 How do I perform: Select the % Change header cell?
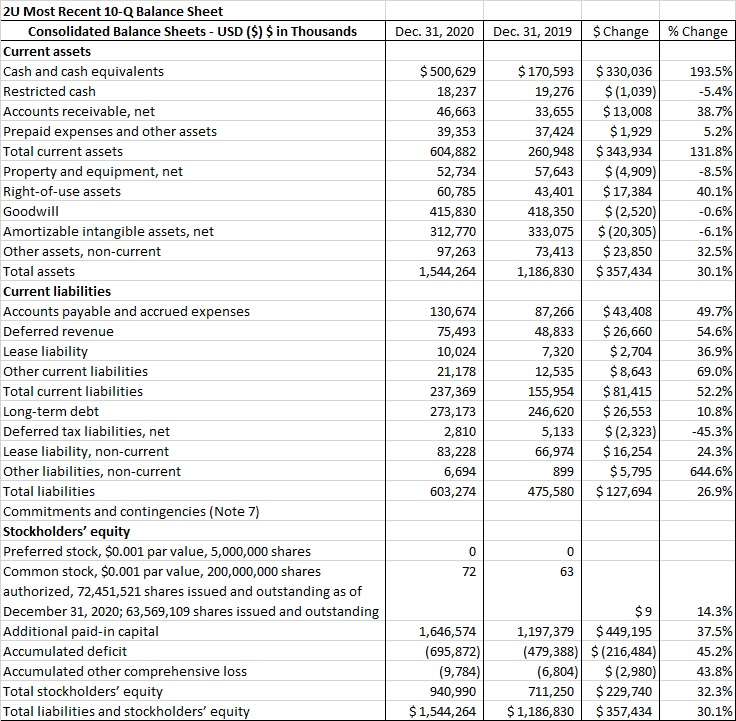(x=698, y=31)
